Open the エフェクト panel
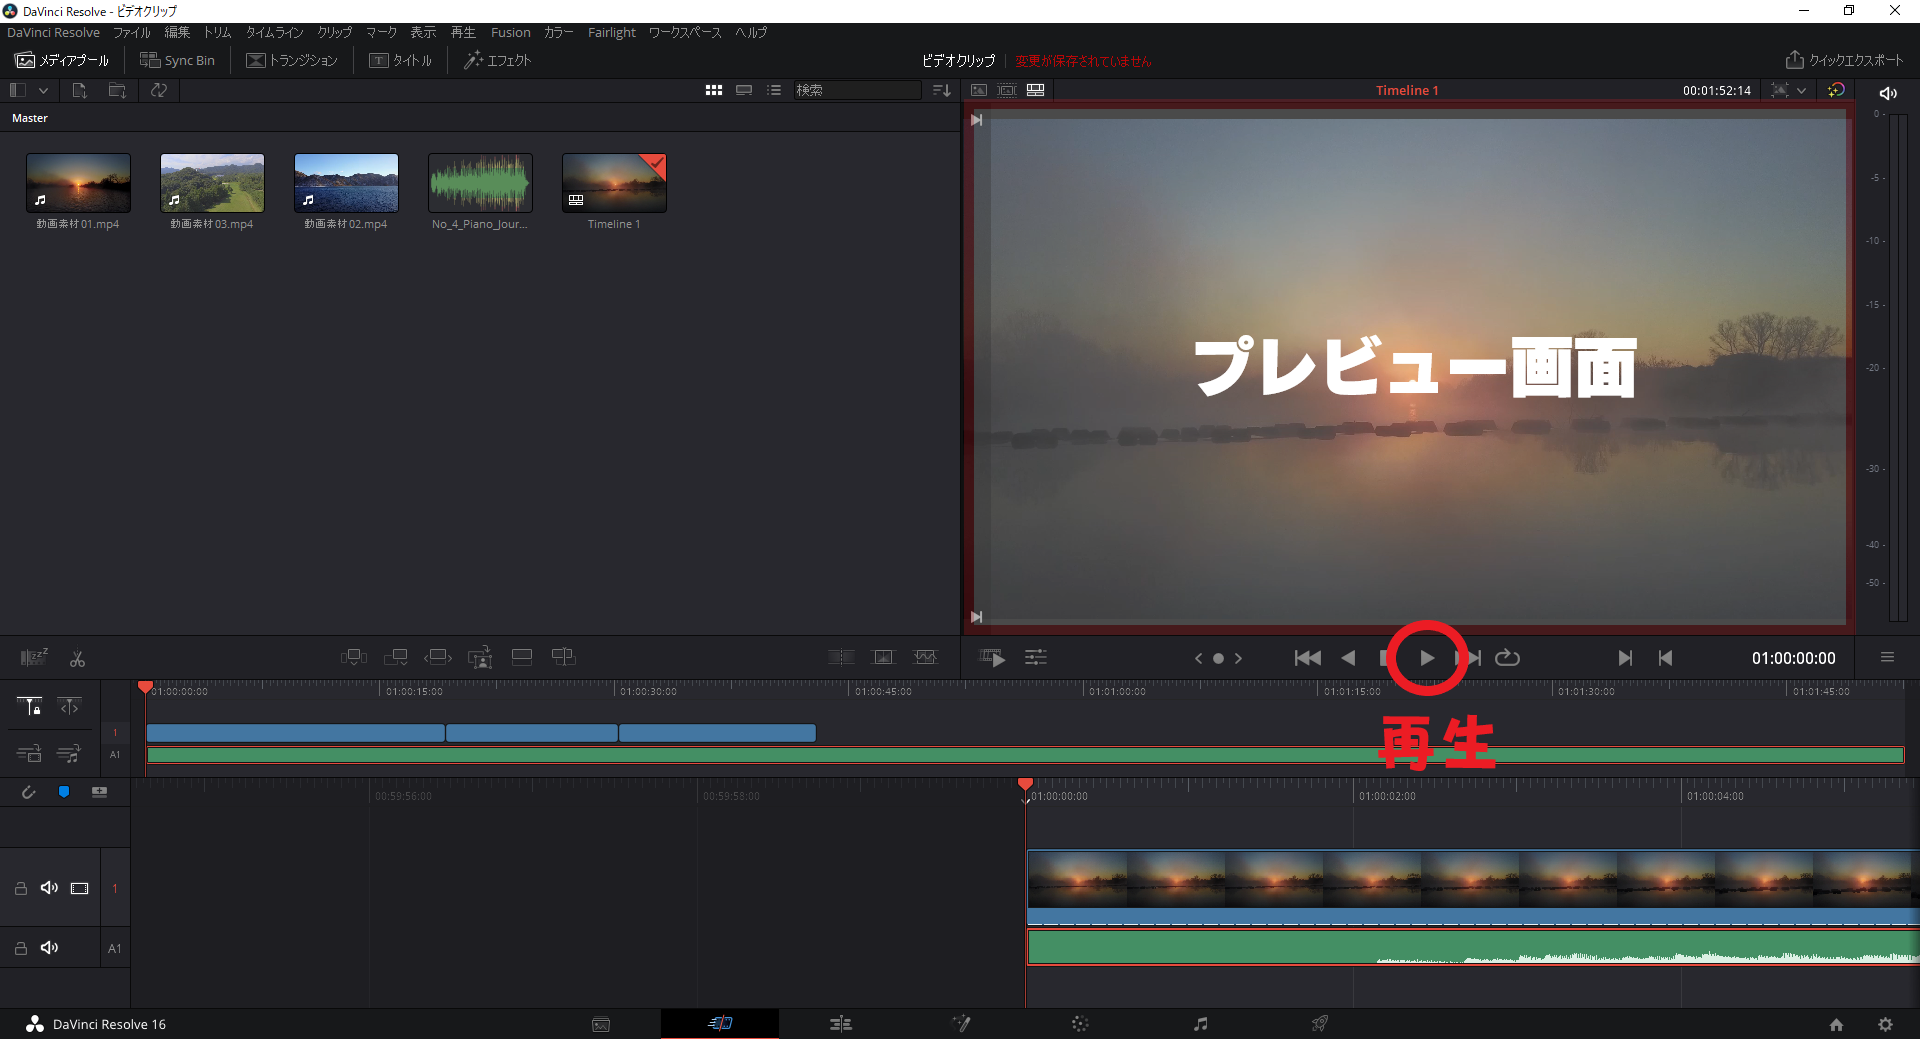The image size is (1920, 1039). pyautogui.click(x=497, y=60)
